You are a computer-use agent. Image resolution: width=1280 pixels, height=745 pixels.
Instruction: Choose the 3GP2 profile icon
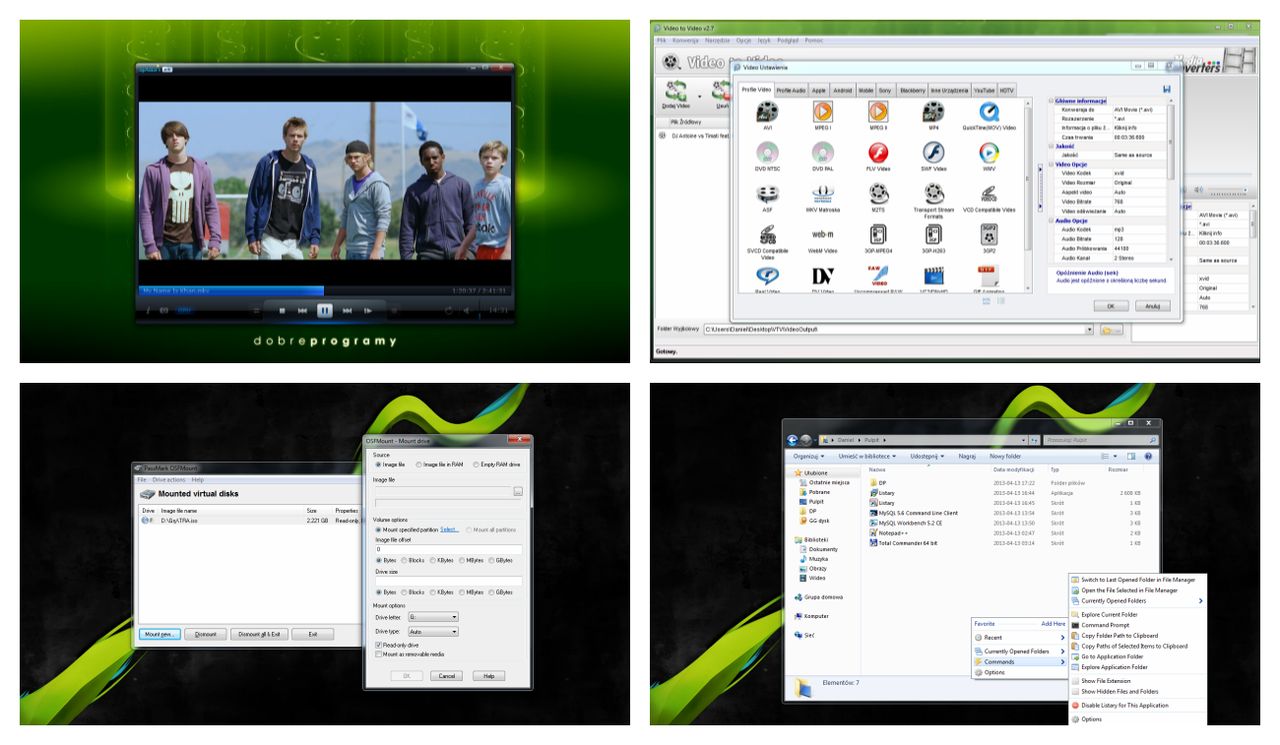click(x=989, y=234)
